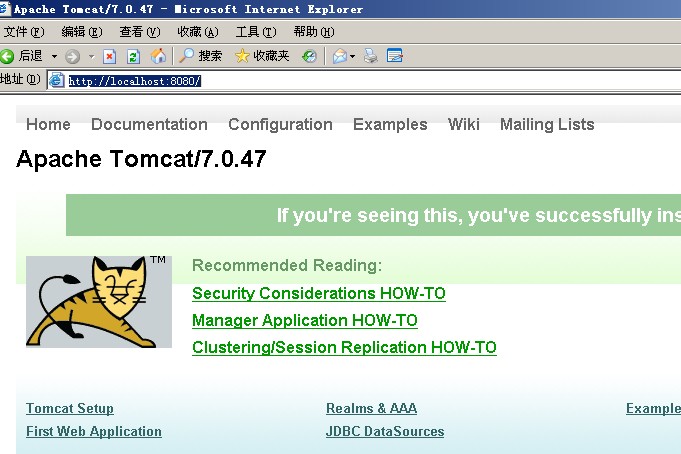Click the Apache Tomcat/7.0.47 heading
The width and height of the screenshot is (681, 454).
point(141,159)
